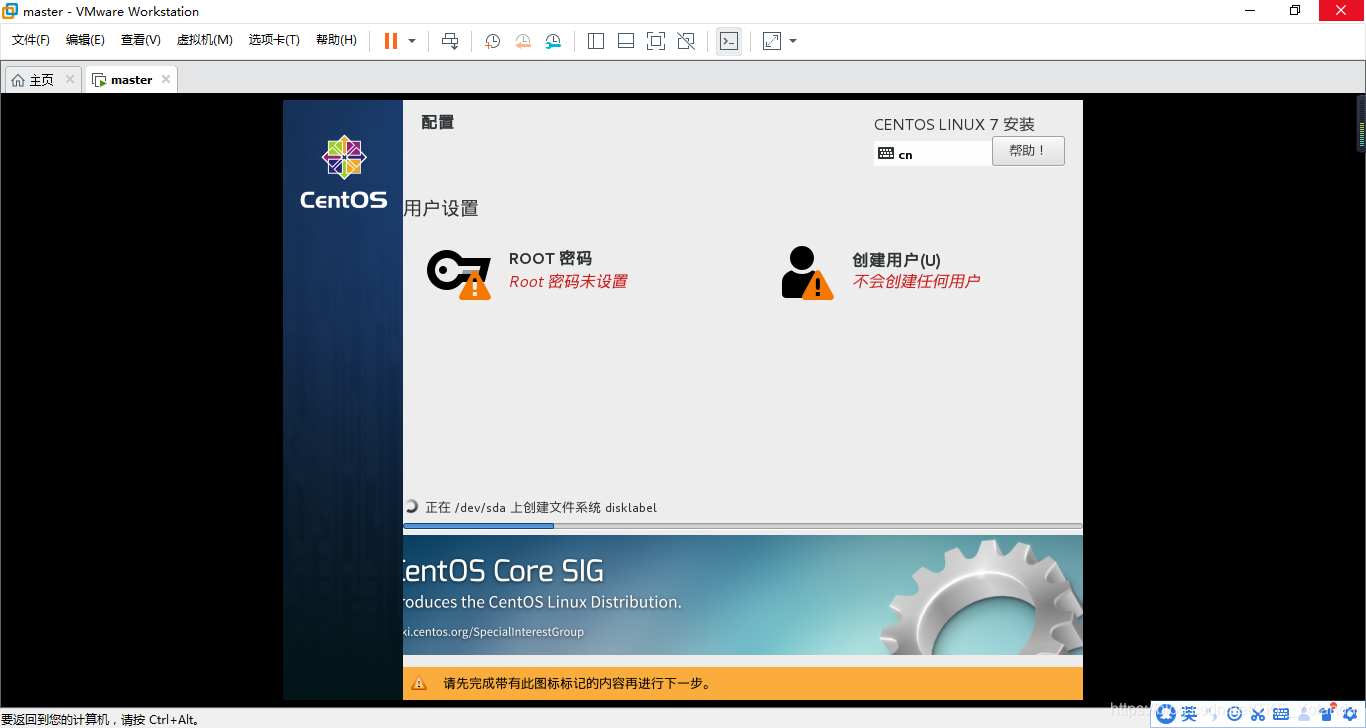1366x728 pixels.
Task: Open the 虚拟机(M) menu
Action: [x=205, y=40]
